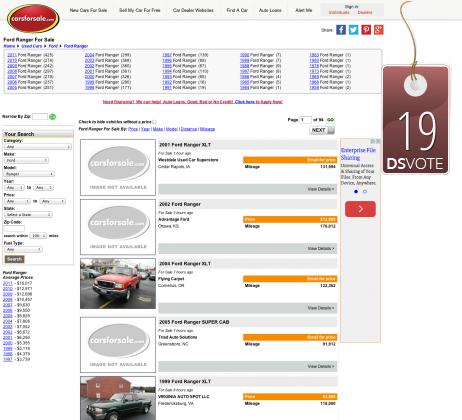Open Sell My Car For Free menu
Screen dimensions: 462x420
[140, 10]
